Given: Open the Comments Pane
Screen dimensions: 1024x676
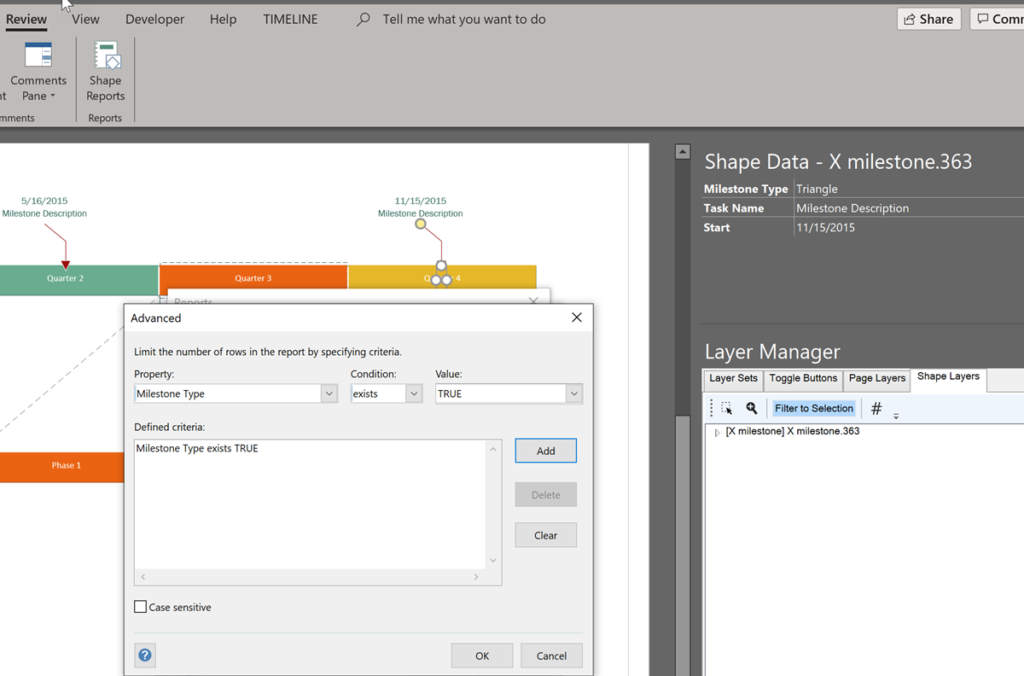Looking at the screenshot, I should [37, 70].
